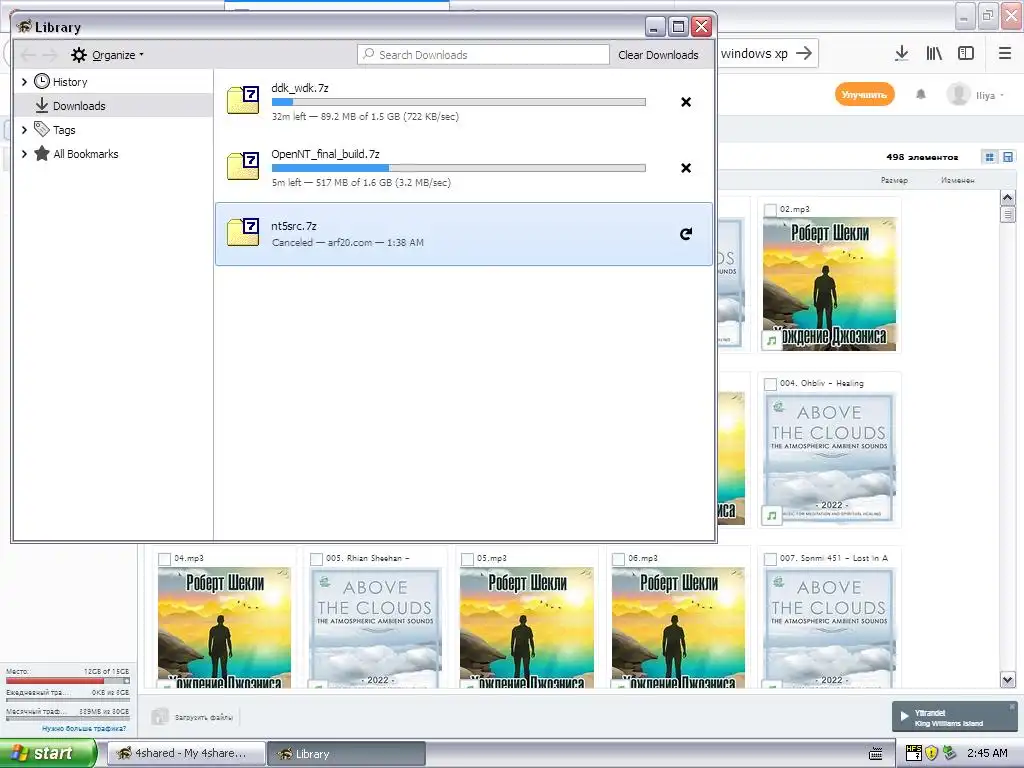1024x768 pixels.
Task: Click the go arrow next to windows xp search
Action: tap(804, 54)
